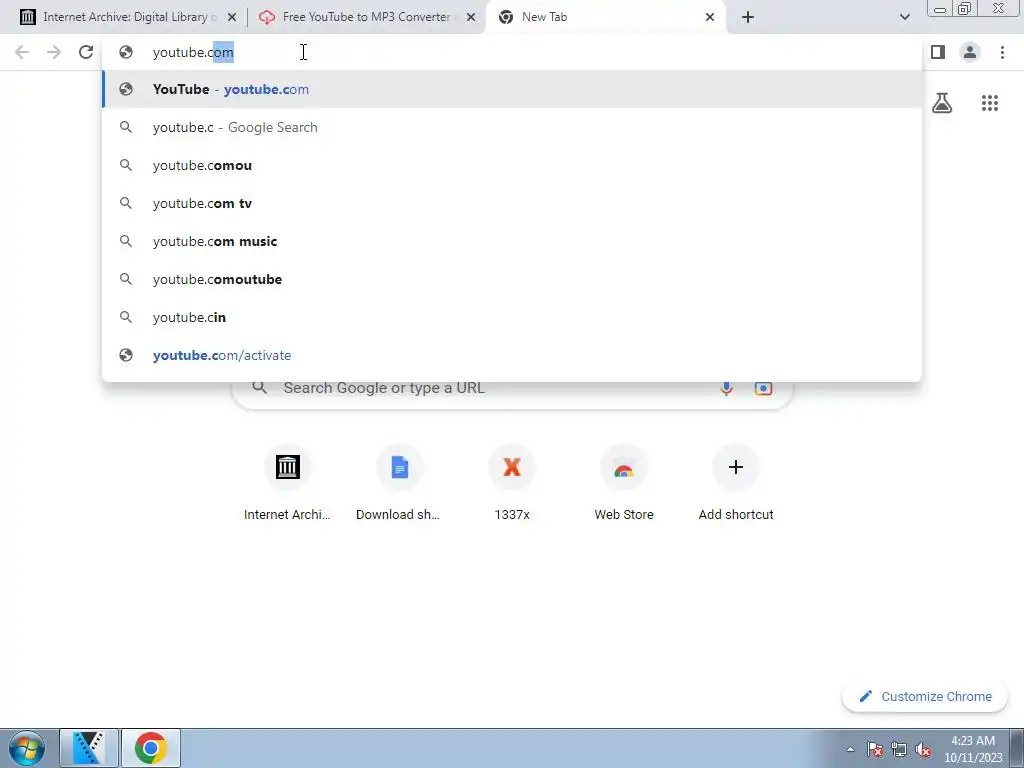Select the YouTube - youtube.com suggestion

[512, 89]
